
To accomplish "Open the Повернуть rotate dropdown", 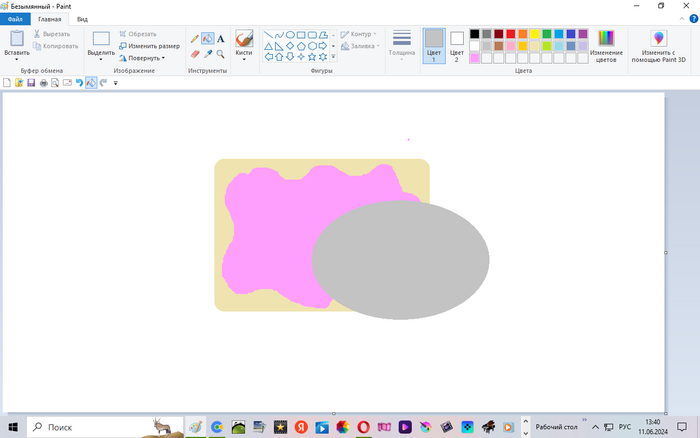I will (x=144, y=58).
